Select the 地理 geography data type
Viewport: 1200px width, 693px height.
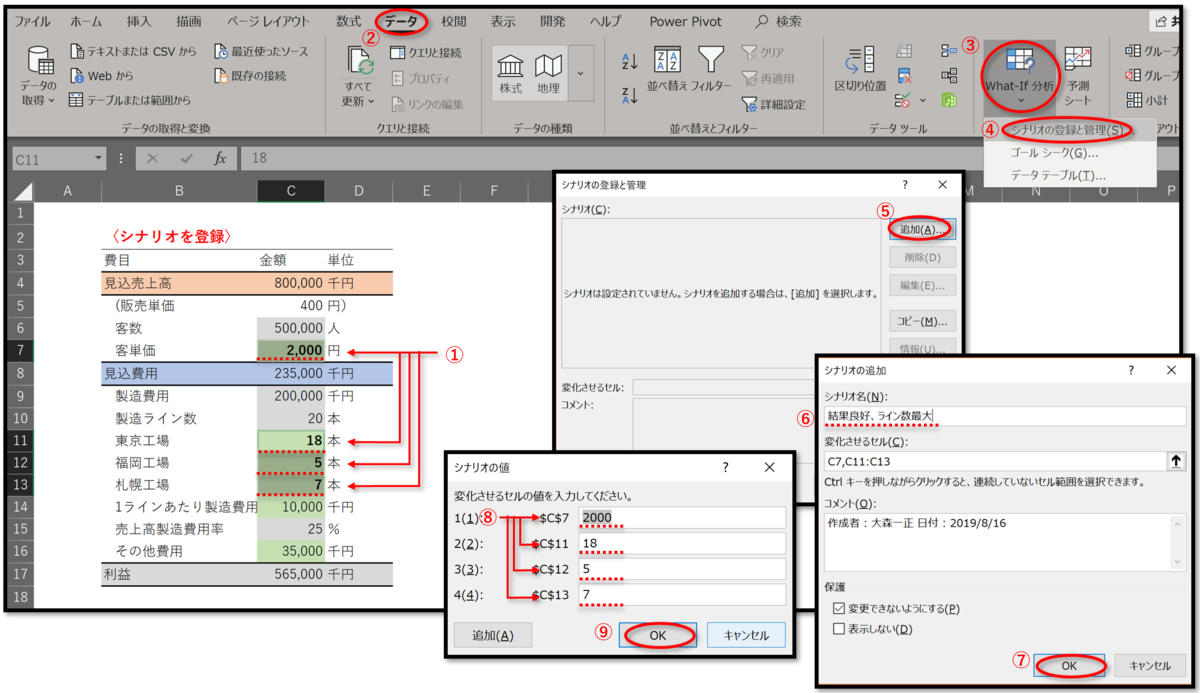[548, 72]
